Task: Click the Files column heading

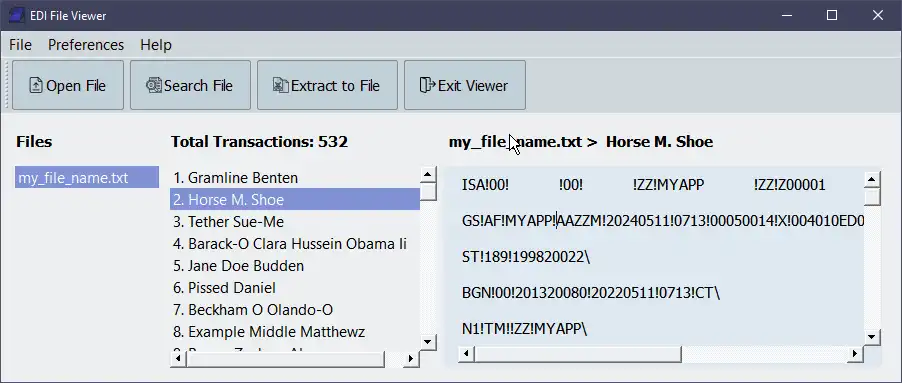Action: (x=34, y=142)
